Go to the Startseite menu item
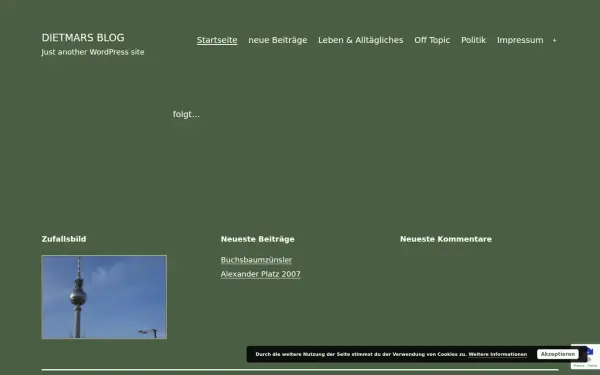 (217, 40)
